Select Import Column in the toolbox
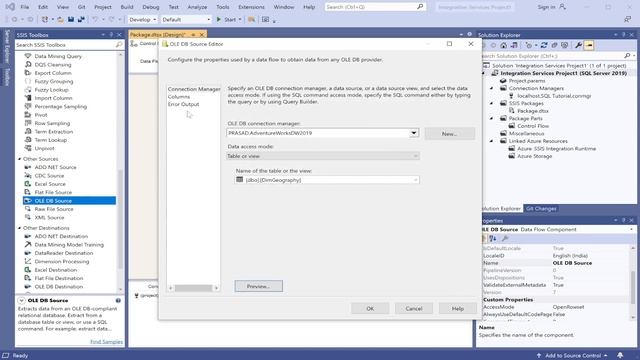The width and height of the screenshot is (640, 360). [x=53, y=98]
